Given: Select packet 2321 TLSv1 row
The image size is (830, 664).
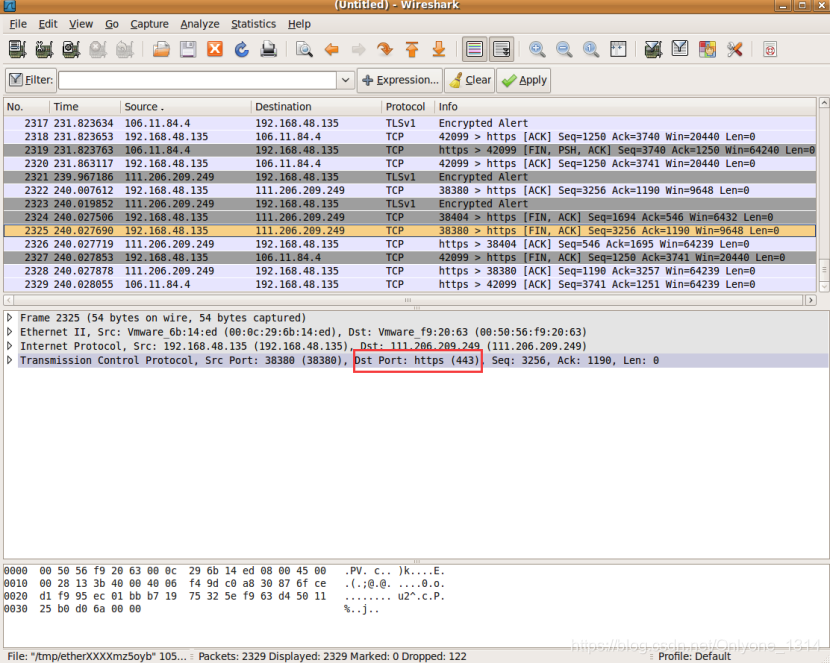Looking at the screenshot, I should pos(410,177).
